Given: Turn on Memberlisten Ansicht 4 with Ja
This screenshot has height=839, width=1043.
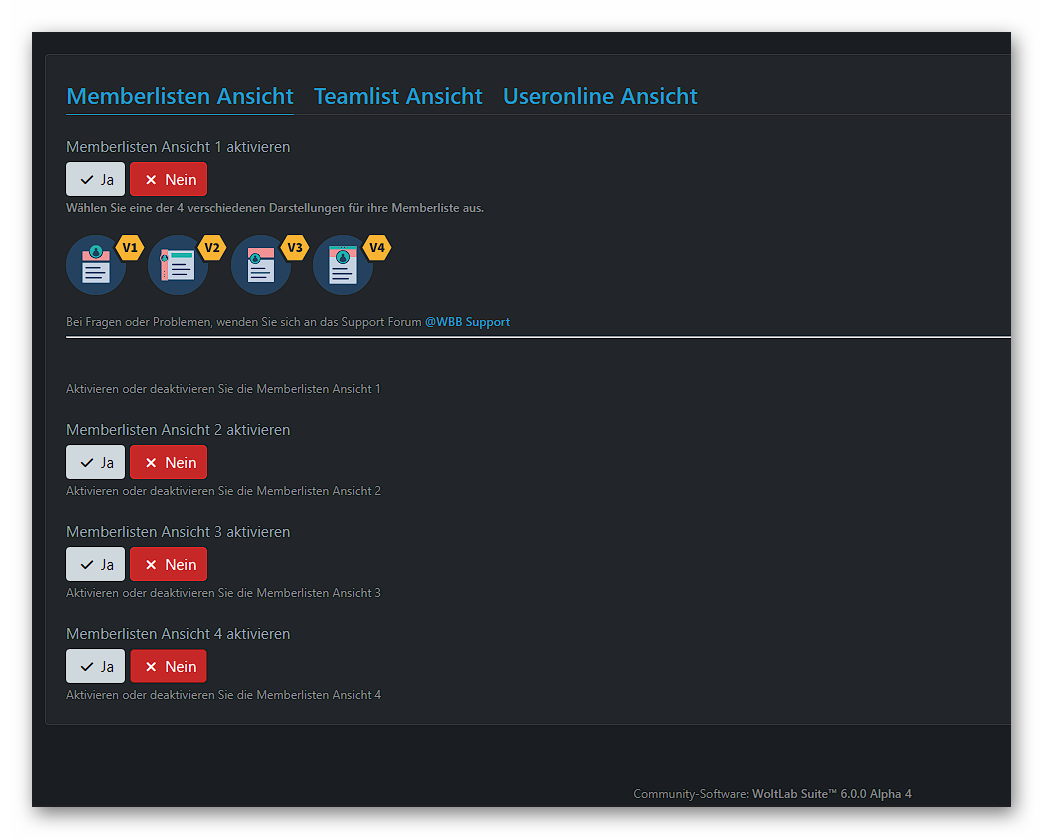Looking at the screenshot, I should click(96, 667).
